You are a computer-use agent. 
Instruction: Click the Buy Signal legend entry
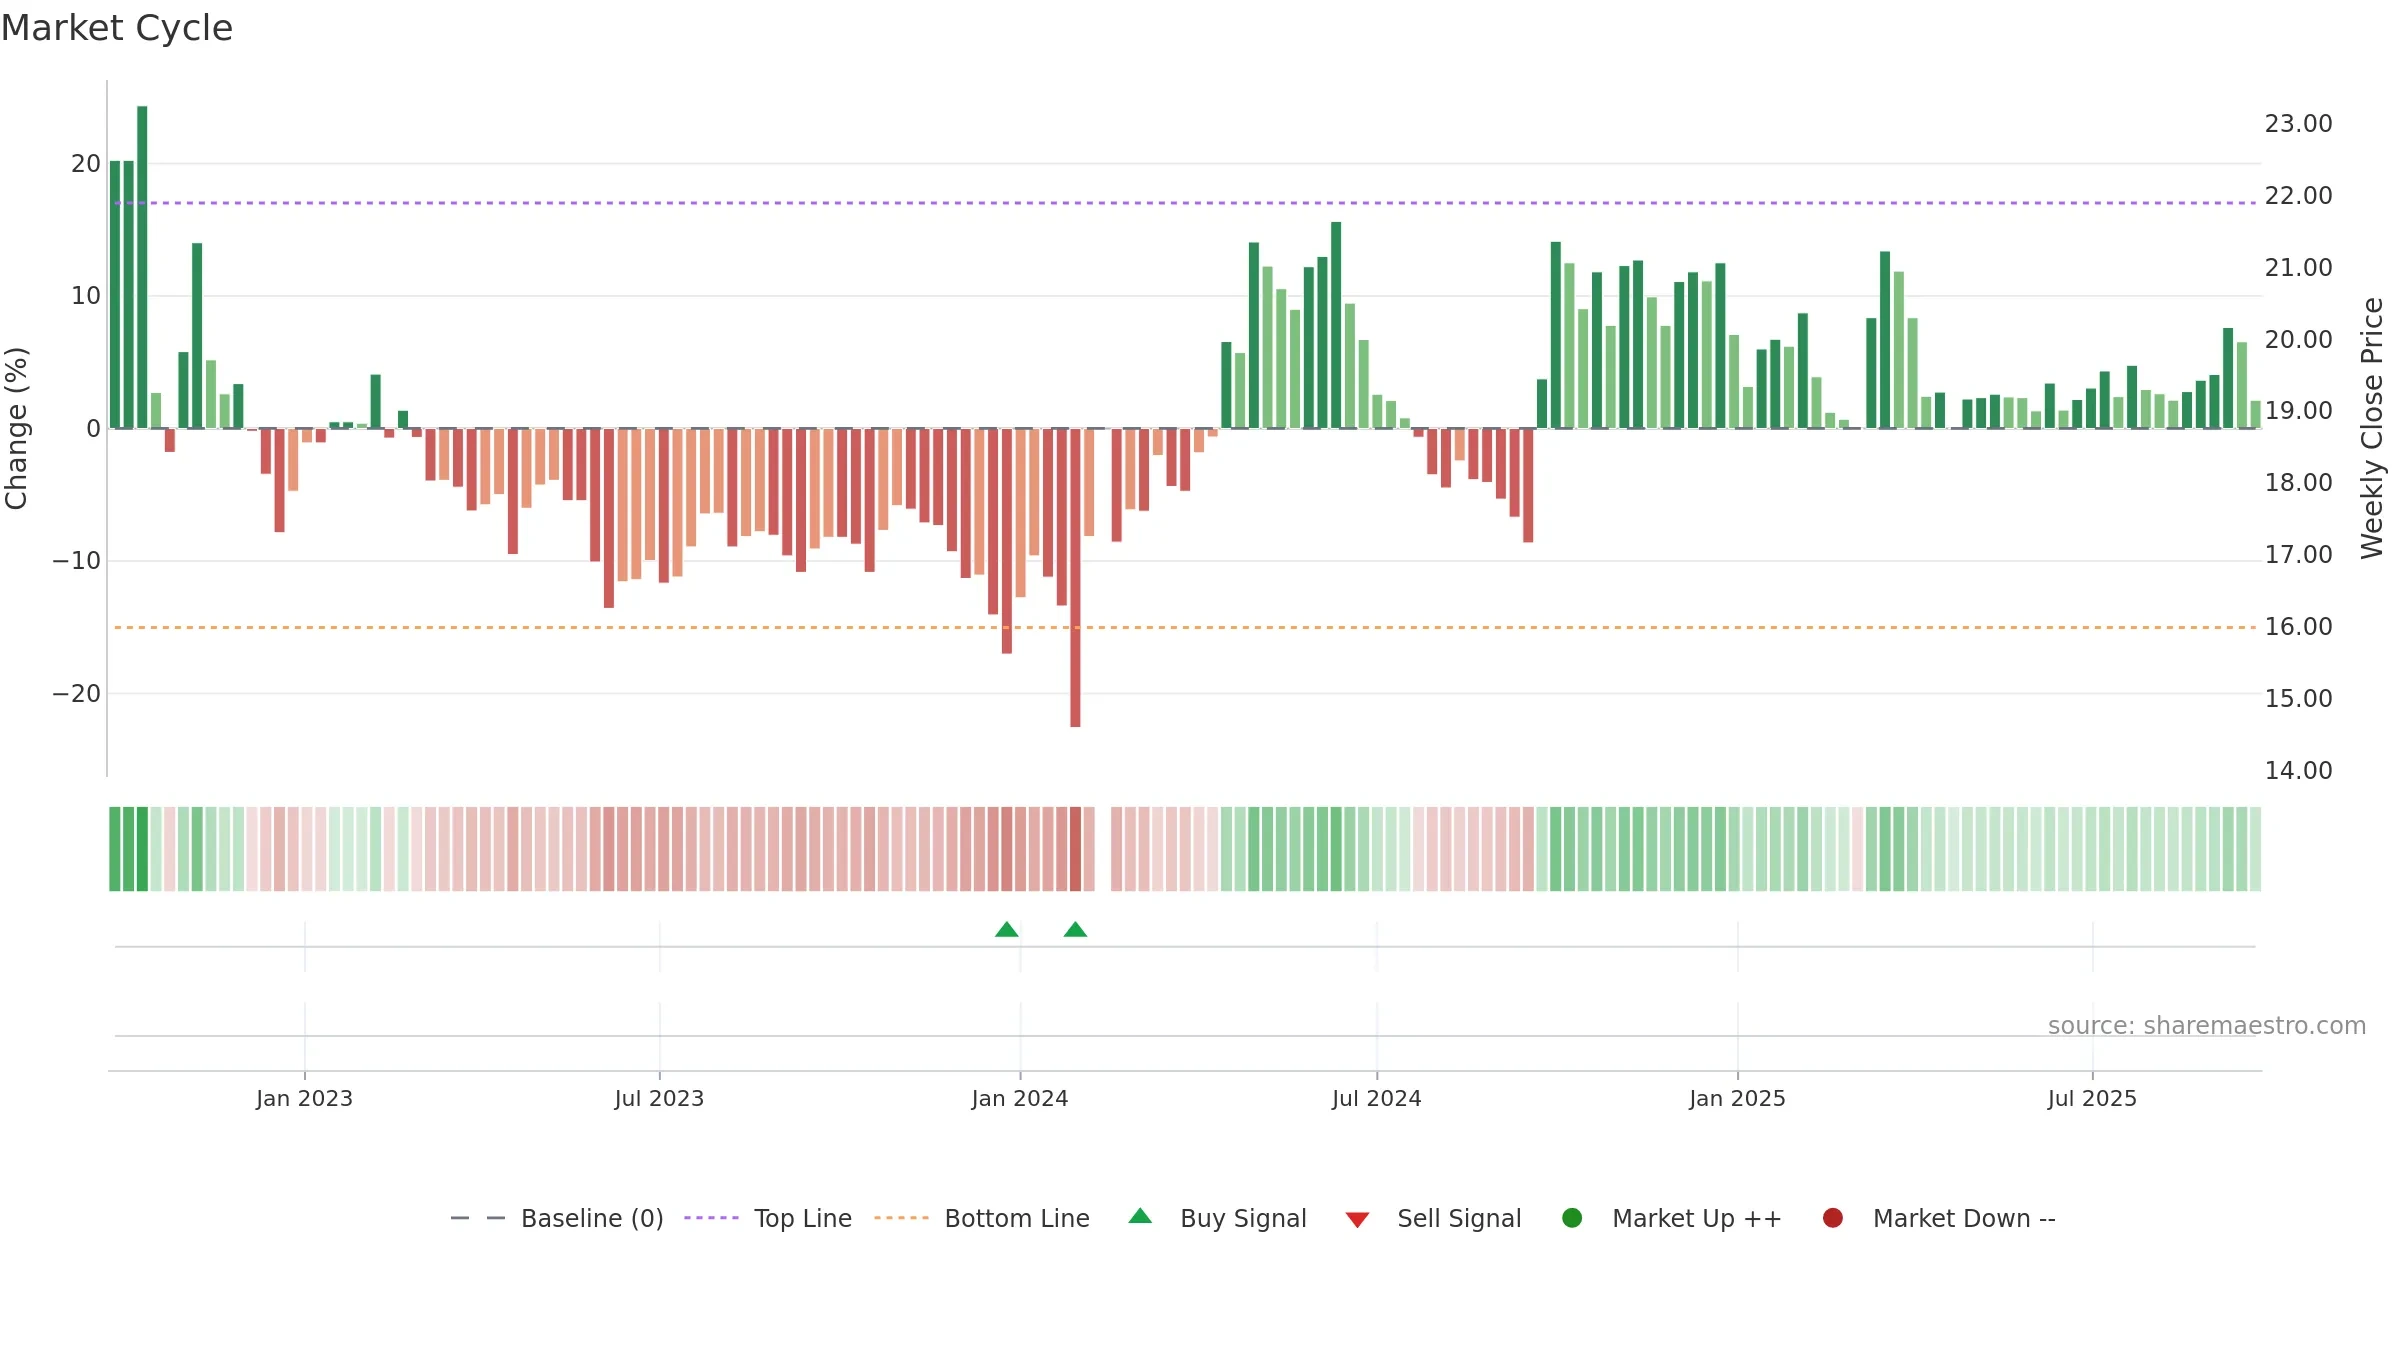click(x=1217, y=1218)
